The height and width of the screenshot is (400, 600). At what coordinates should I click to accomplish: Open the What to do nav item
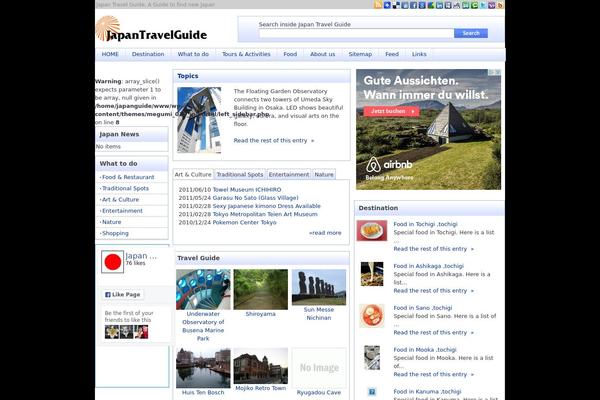click(193, 54)
